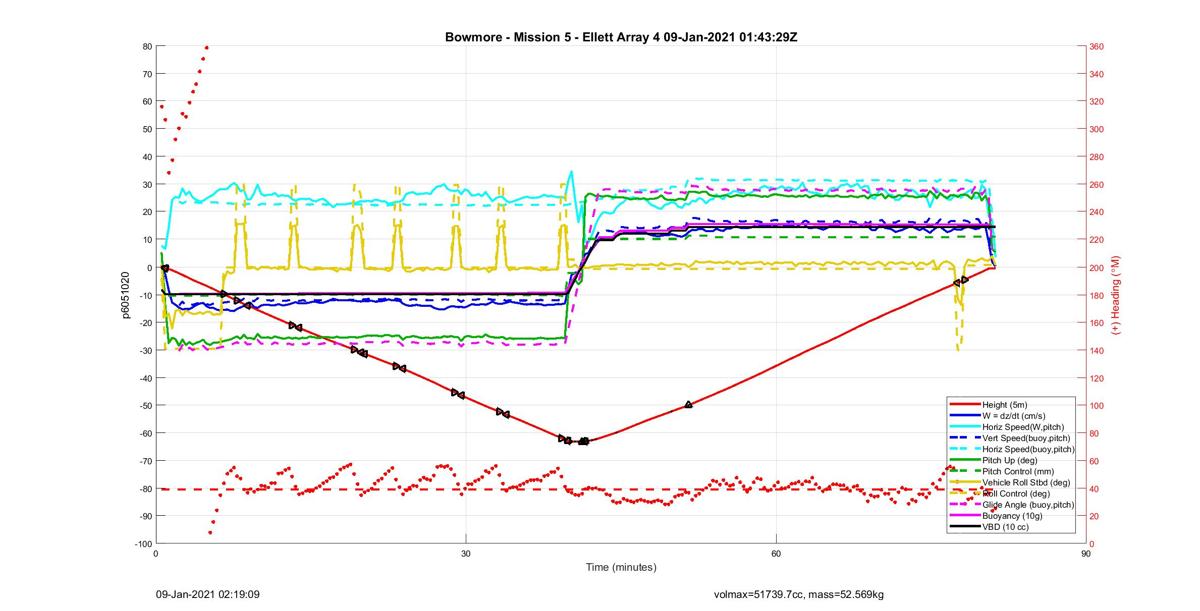This screenshot has height=611, width=1200.
Task: Click the '90' tick on the time axis
Action: pos(1085,552)
